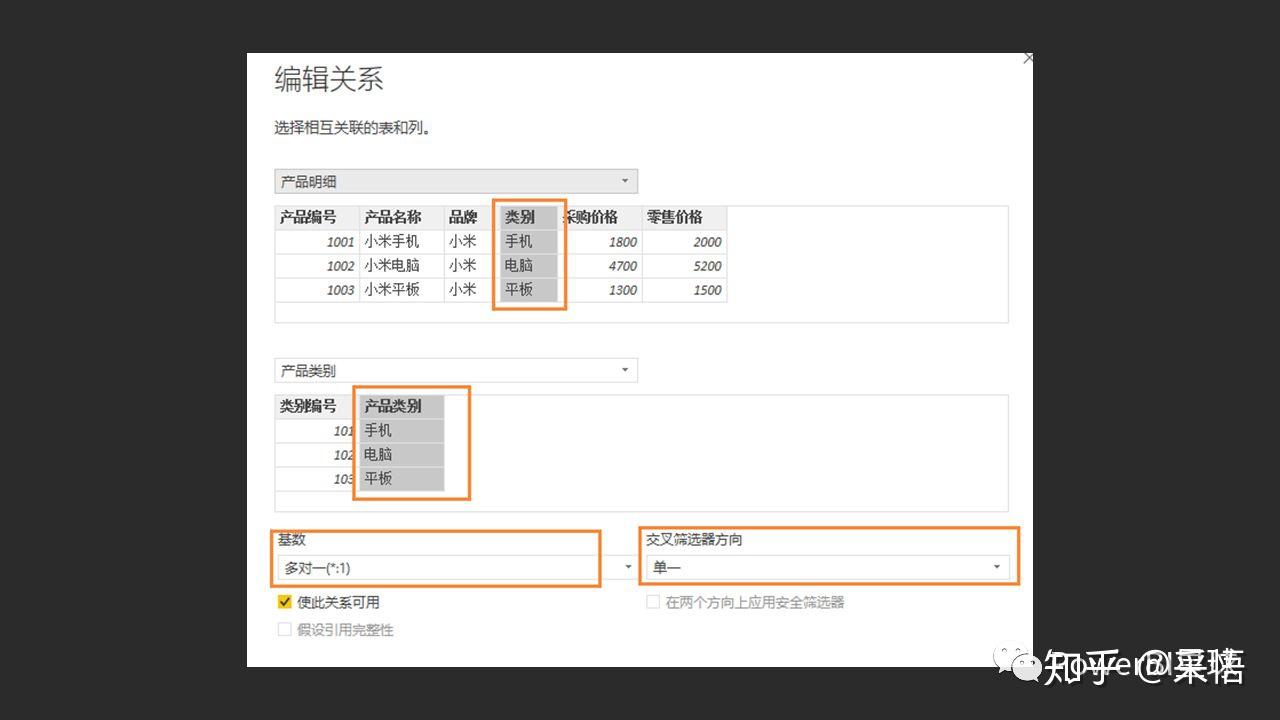Screen dimensions: 1280x720
Task: Click the 小米 brand cell in row 1001
Action: click(472, 242)
